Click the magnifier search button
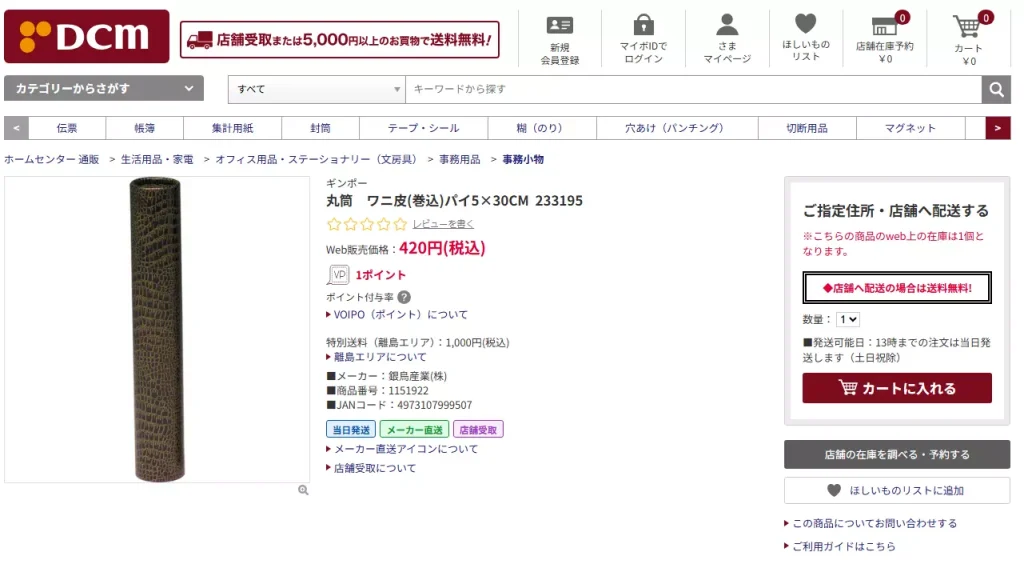This screenshot has height=568, width=1024. point(996,89)
